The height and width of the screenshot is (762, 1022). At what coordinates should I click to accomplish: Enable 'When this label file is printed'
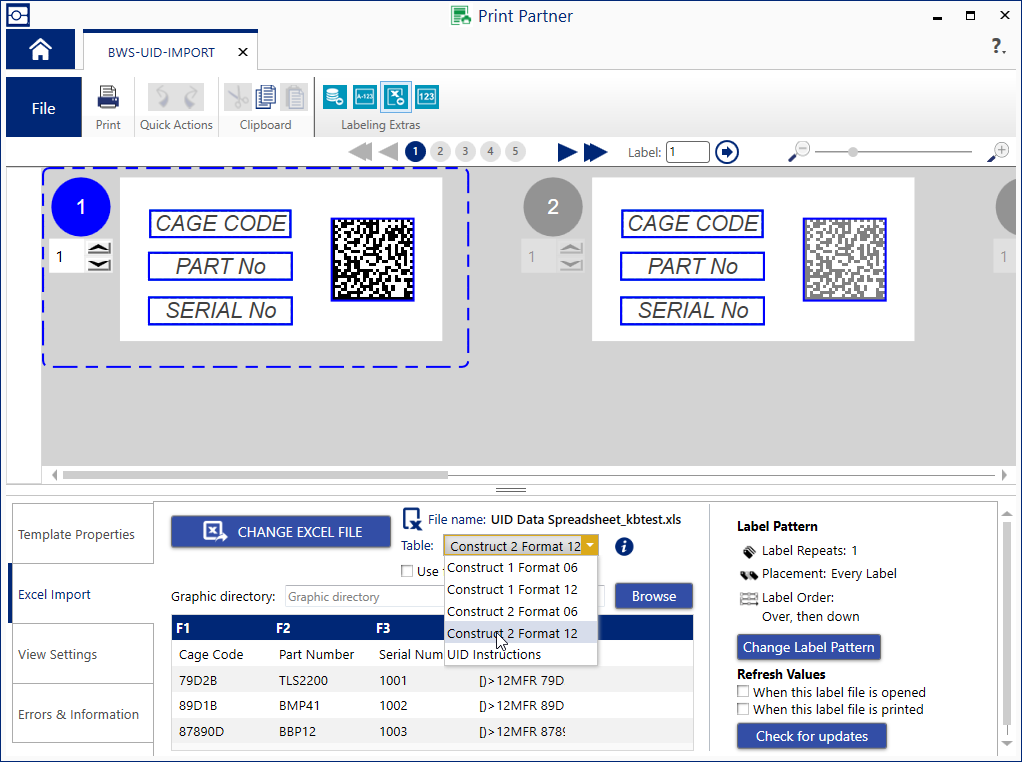point(743,709)
